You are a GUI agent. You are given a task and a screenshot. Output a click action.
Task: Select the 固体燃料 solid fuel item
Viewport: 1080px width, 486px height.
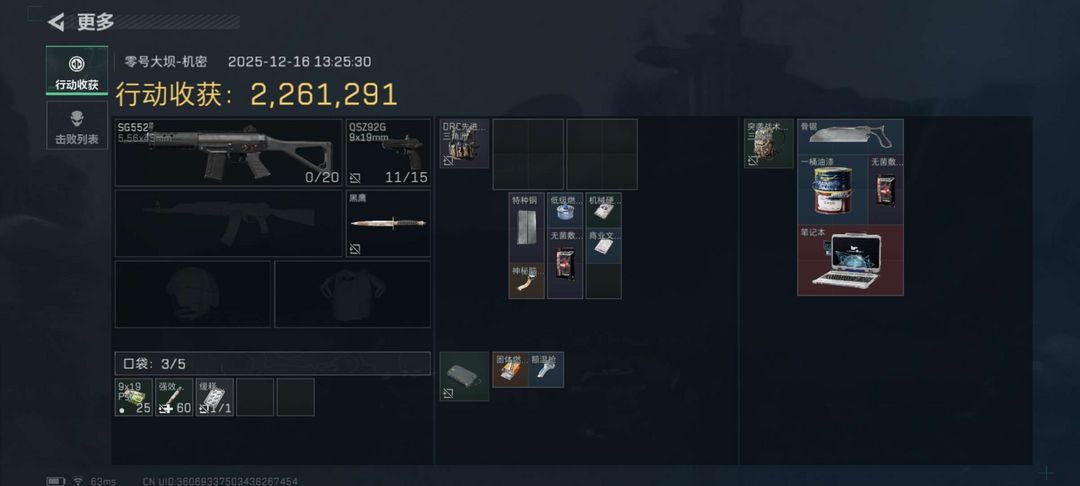(x=511, y=370)
